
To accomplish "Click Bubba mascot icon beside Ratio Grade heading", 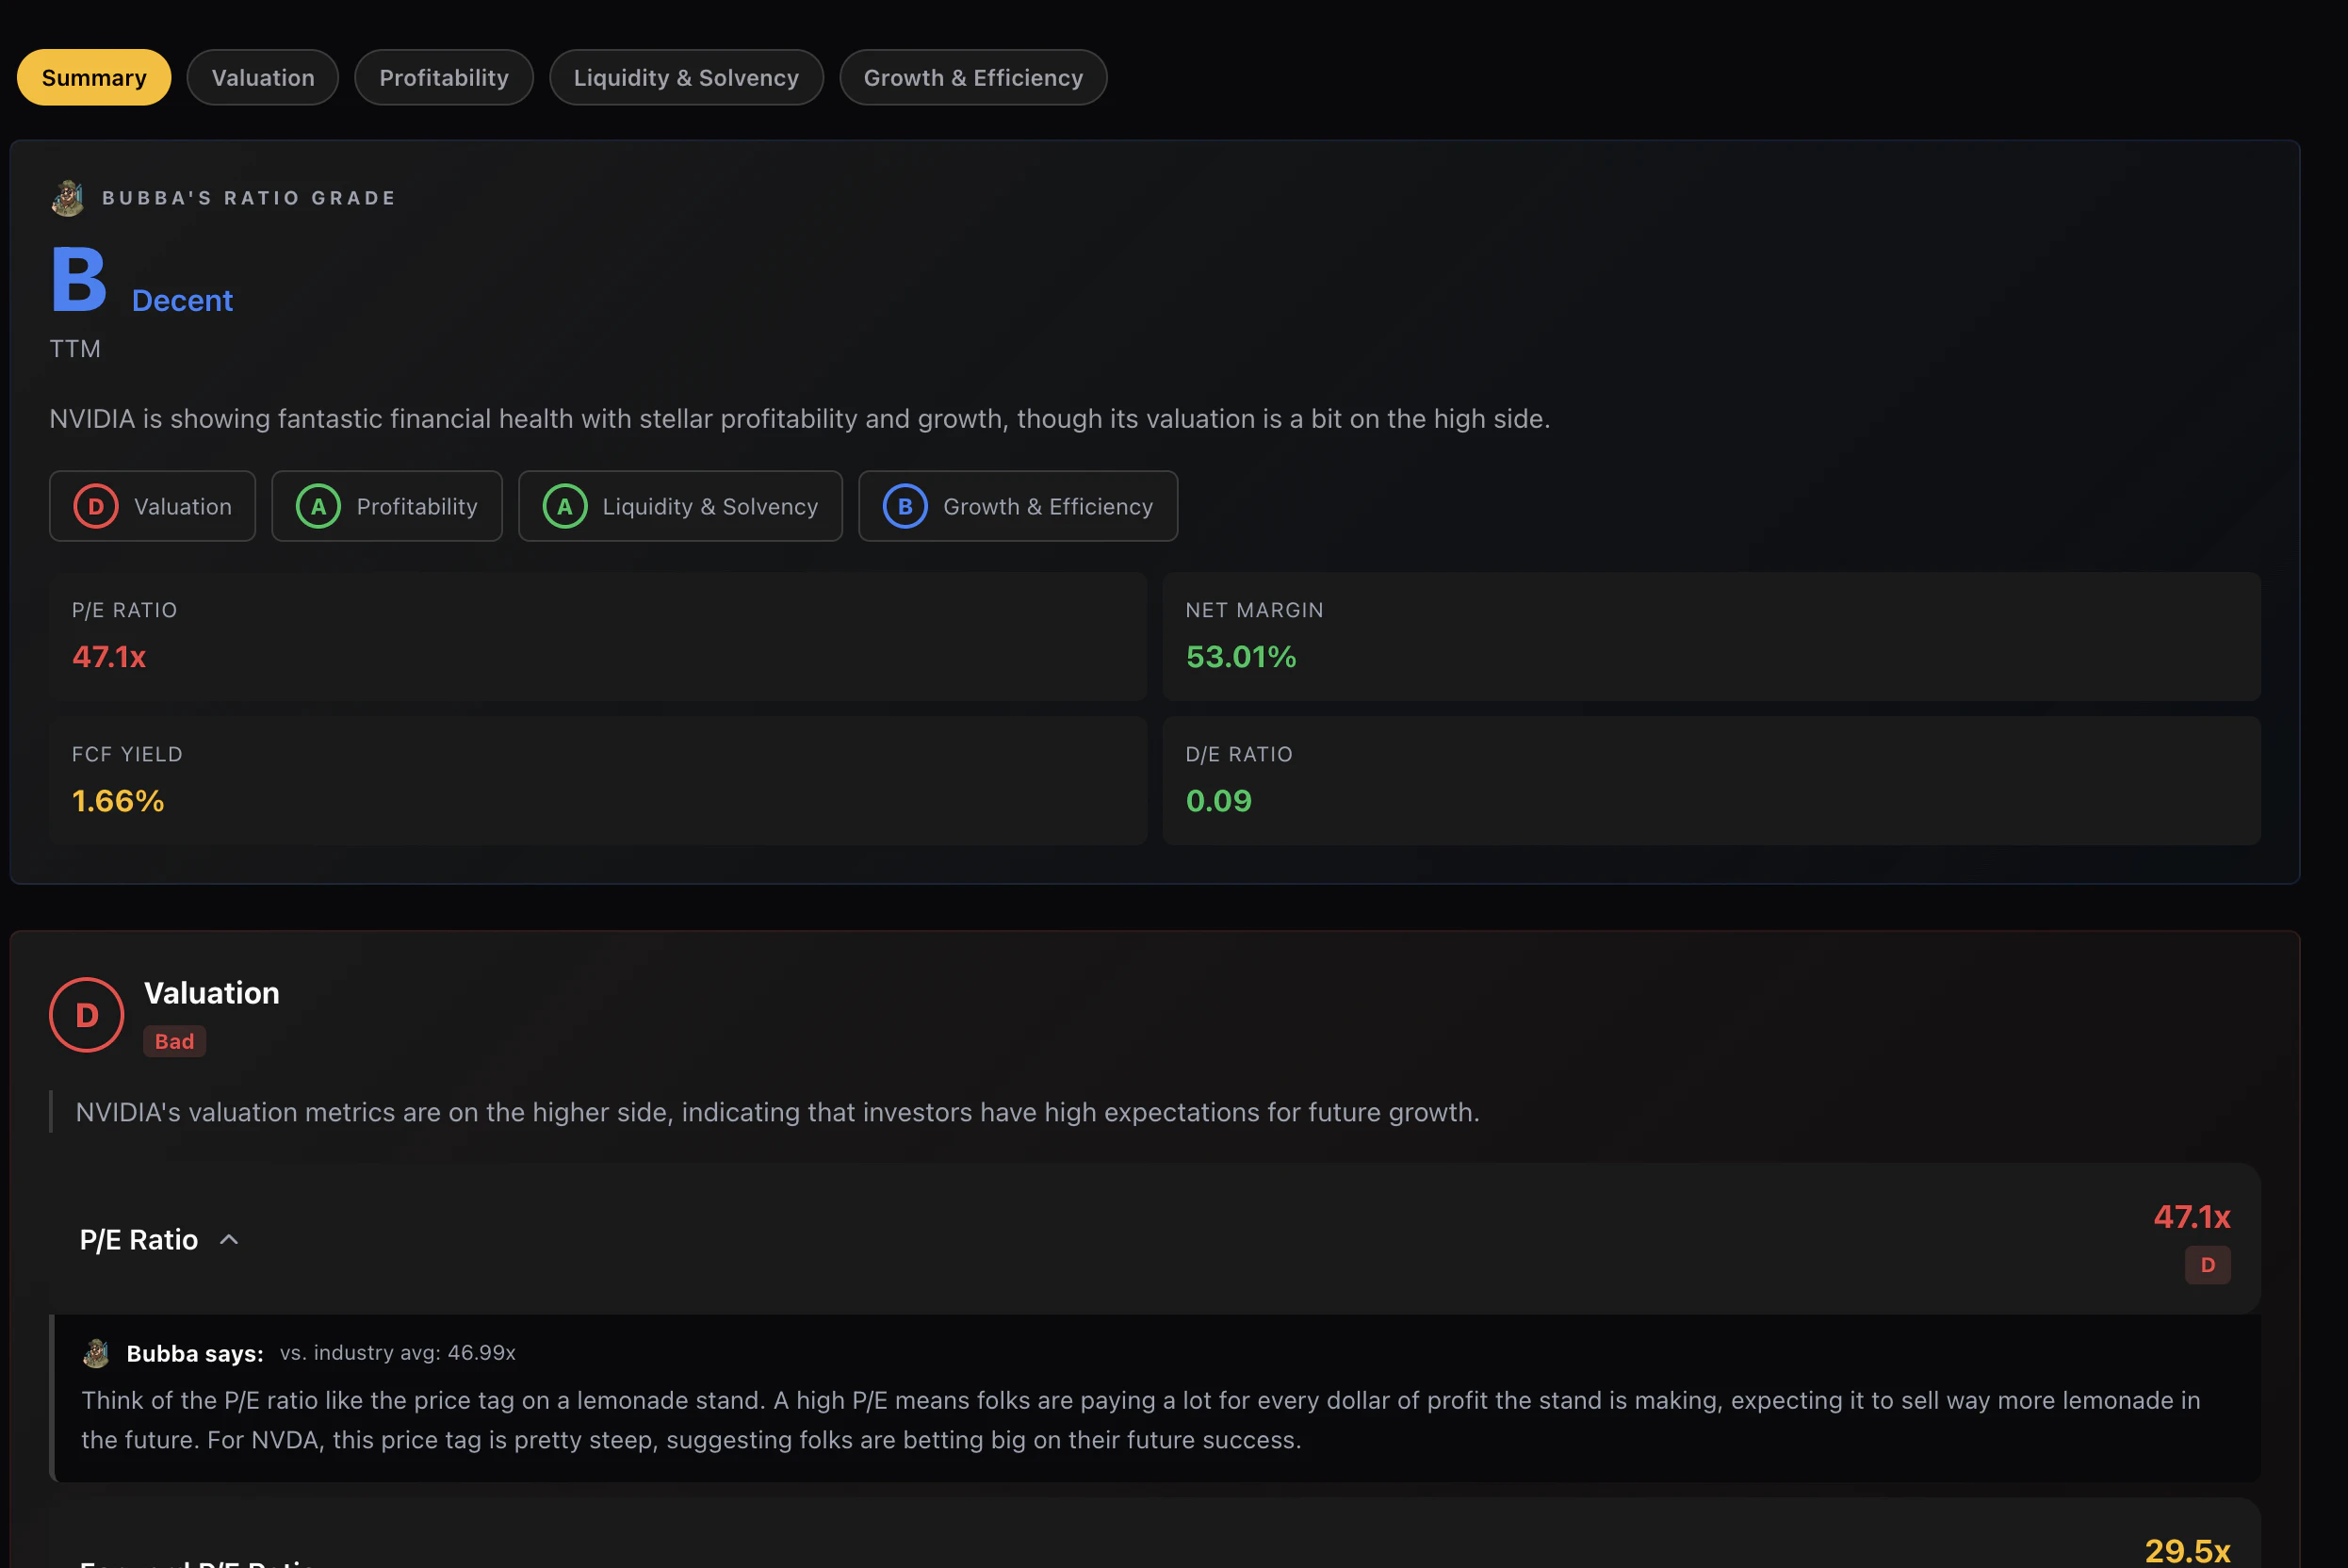I will (67, 198).
